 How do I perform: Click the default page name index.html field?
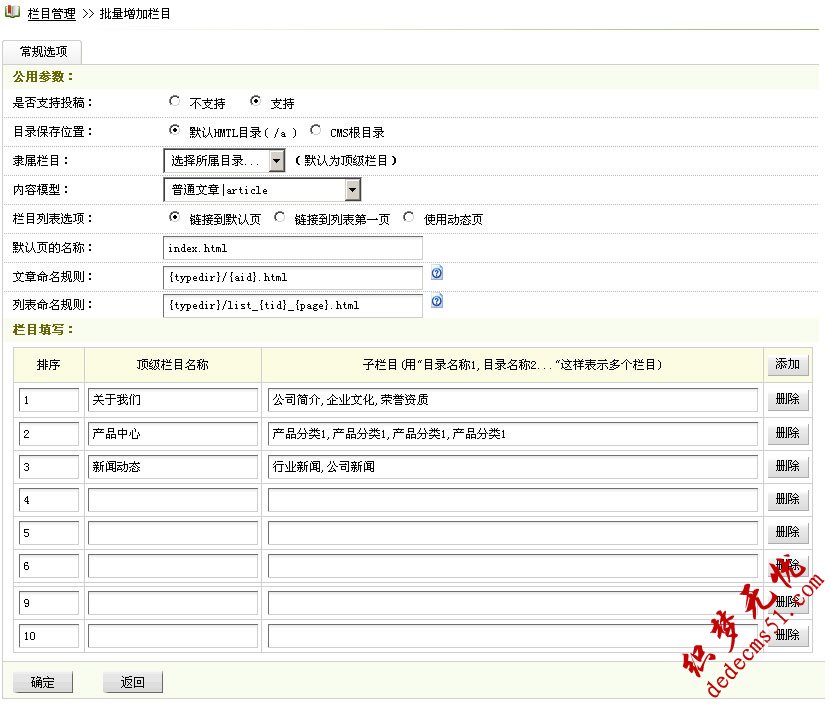coord(292,248)
